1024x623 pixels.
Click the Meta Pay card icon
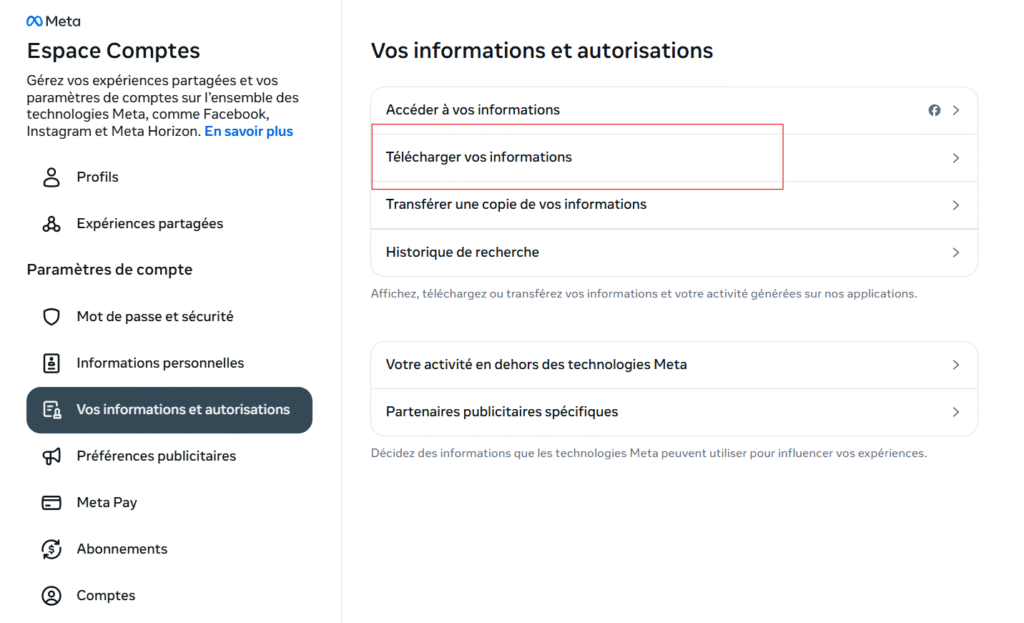[51, 503]
